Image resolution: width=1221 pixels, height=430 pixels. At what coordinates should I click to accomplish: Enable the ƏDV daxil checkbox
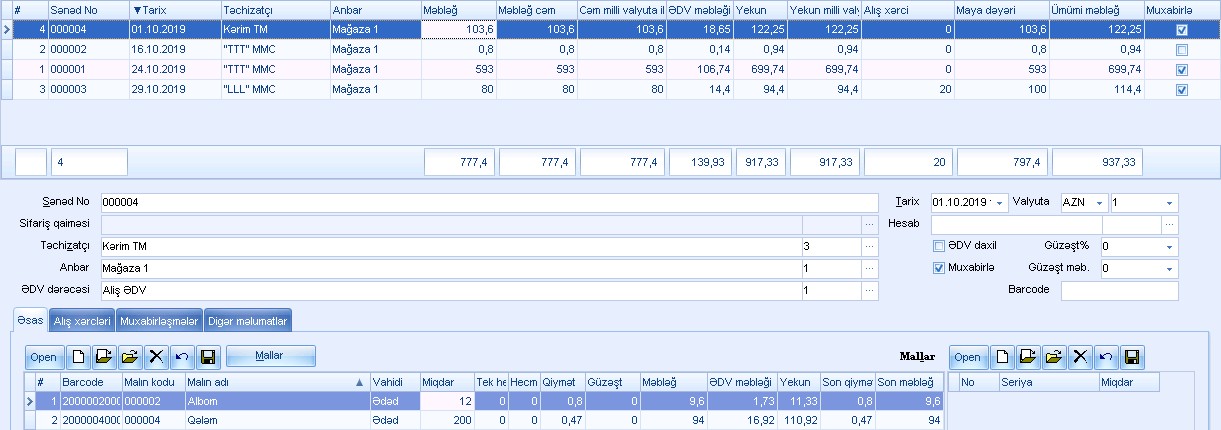click(x=939, y=246)
